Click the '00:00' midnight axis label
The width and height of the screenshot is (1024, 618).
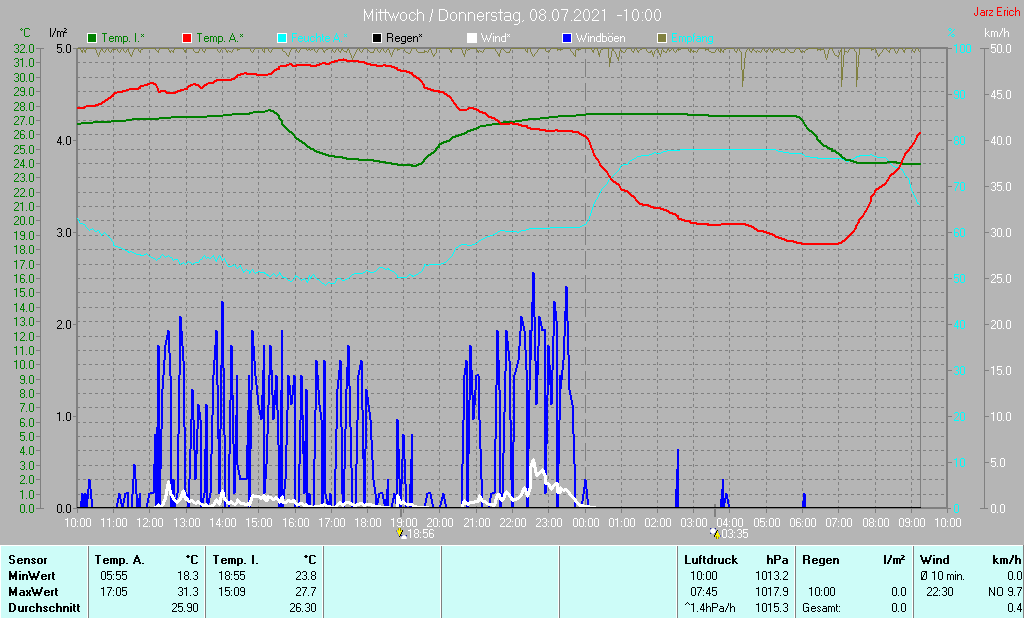pyautogui.click(x=585, y=523)
